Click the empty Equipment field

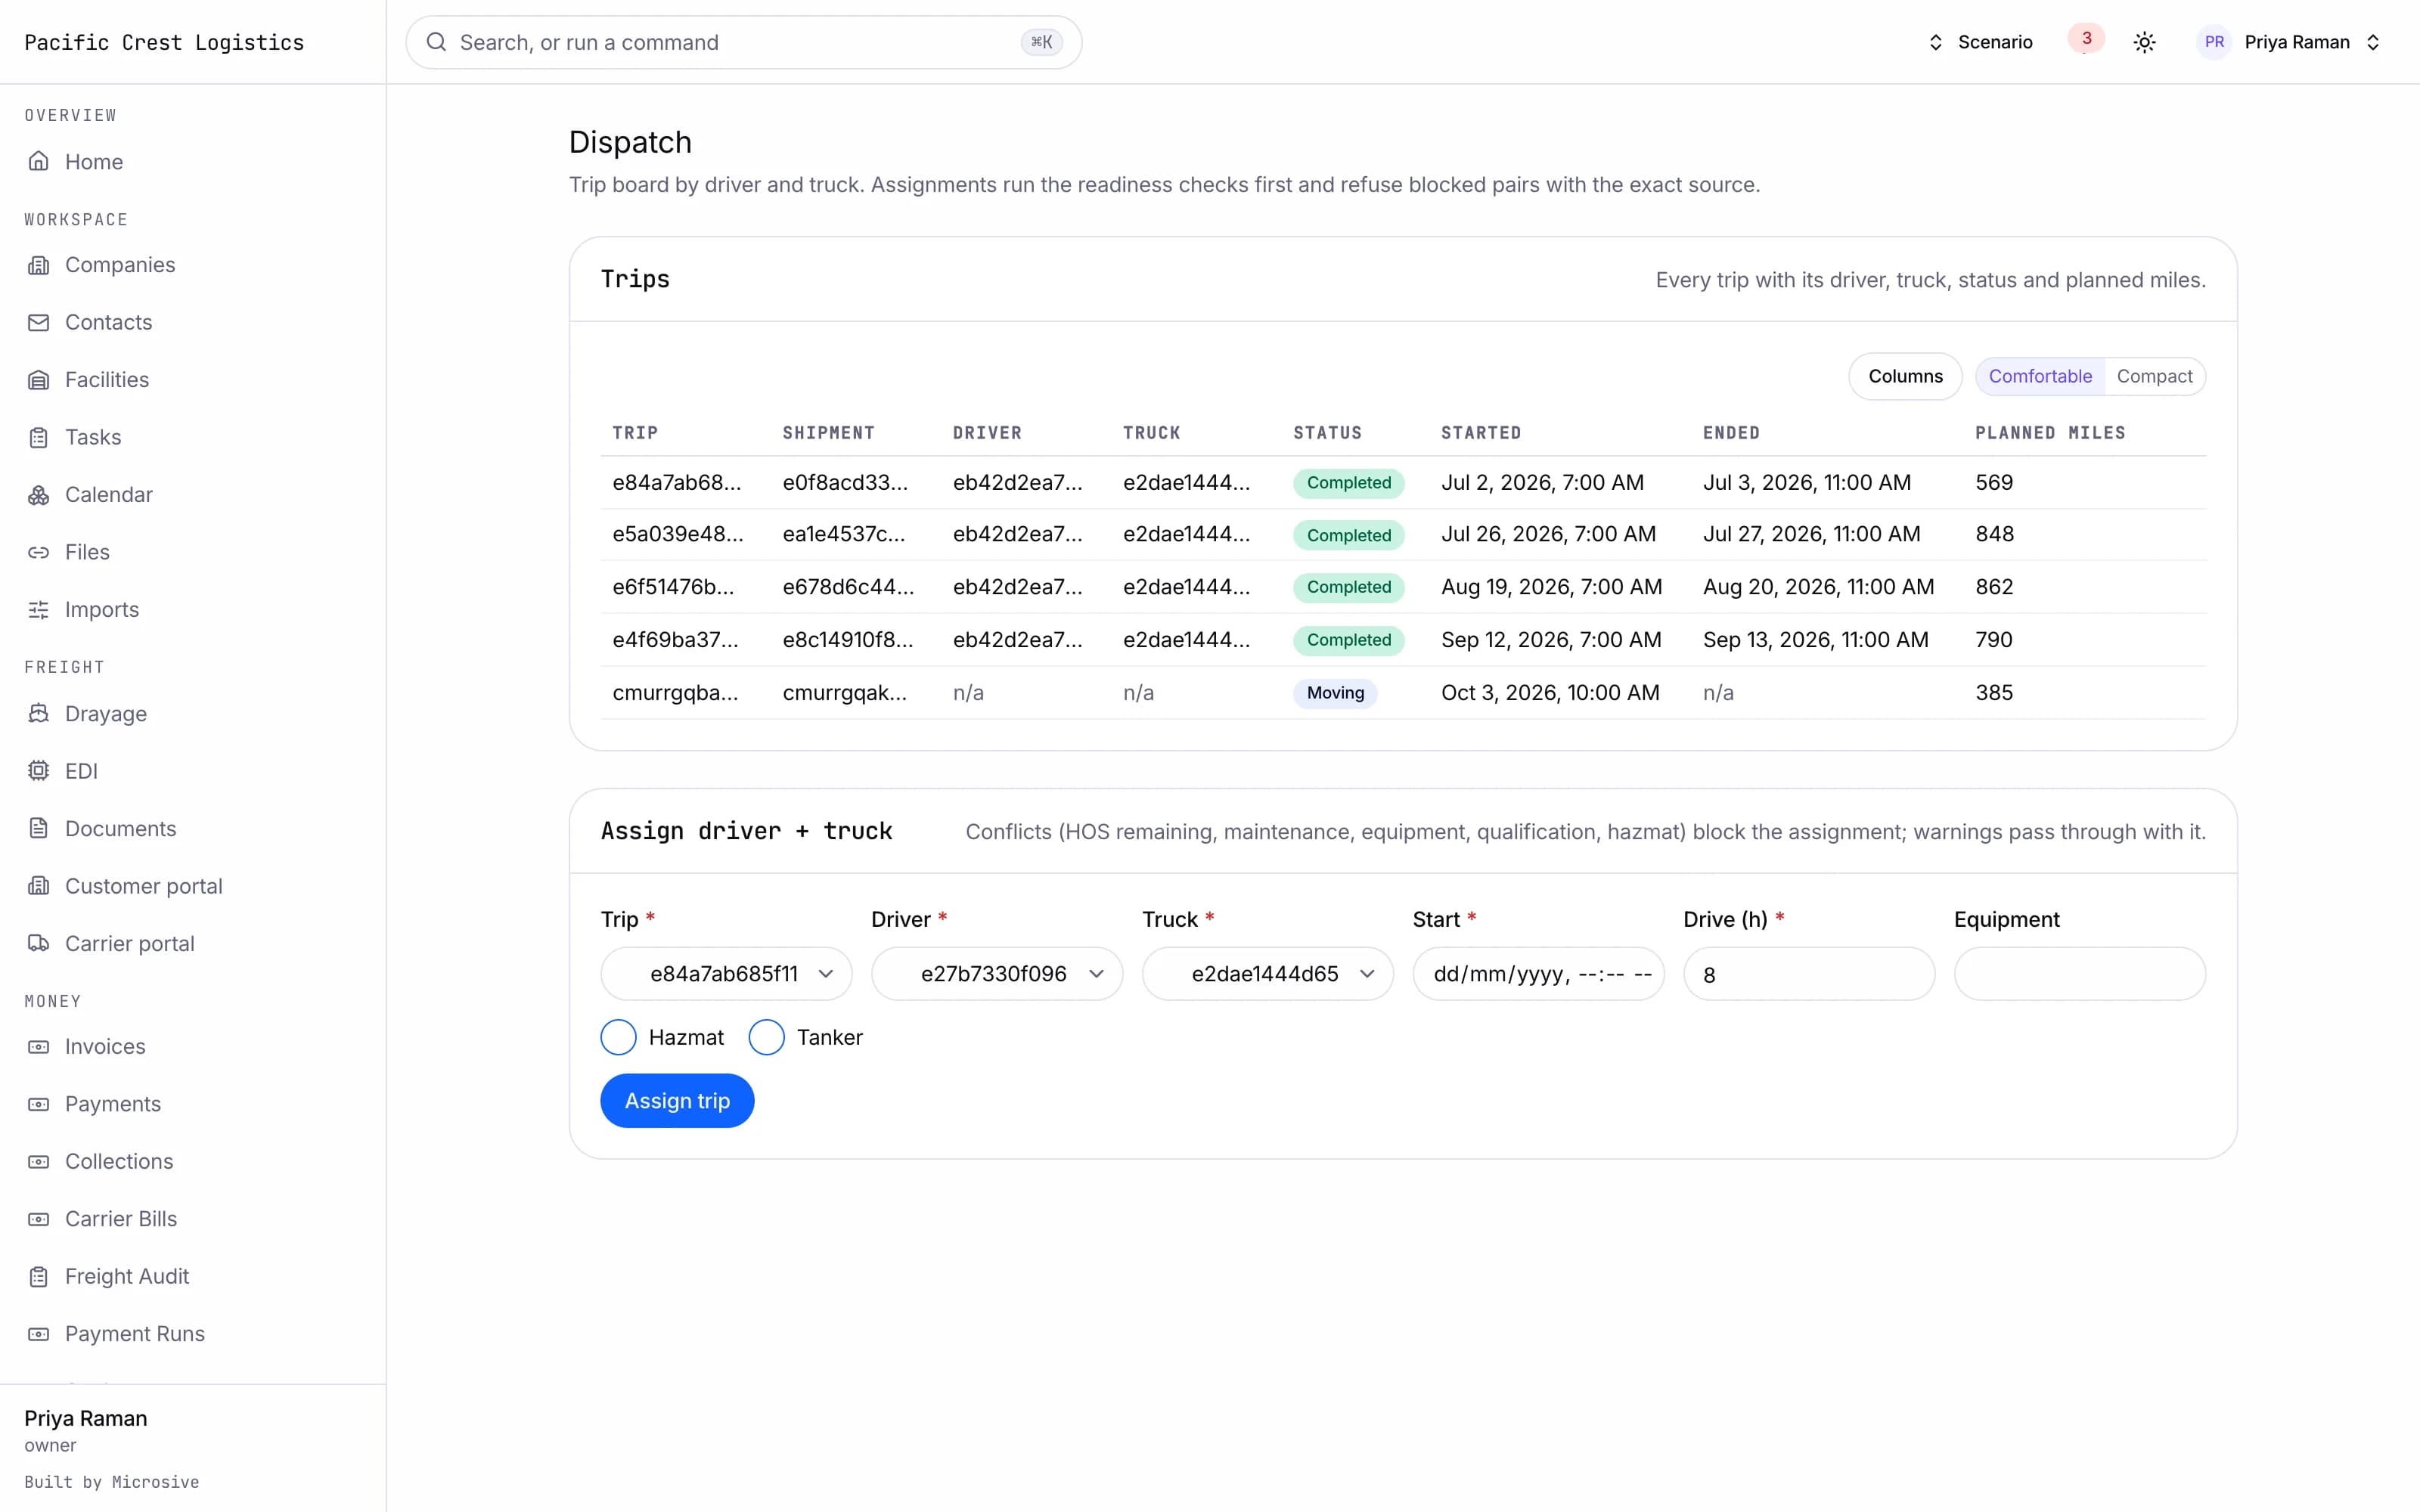[x=2080, y=974]
